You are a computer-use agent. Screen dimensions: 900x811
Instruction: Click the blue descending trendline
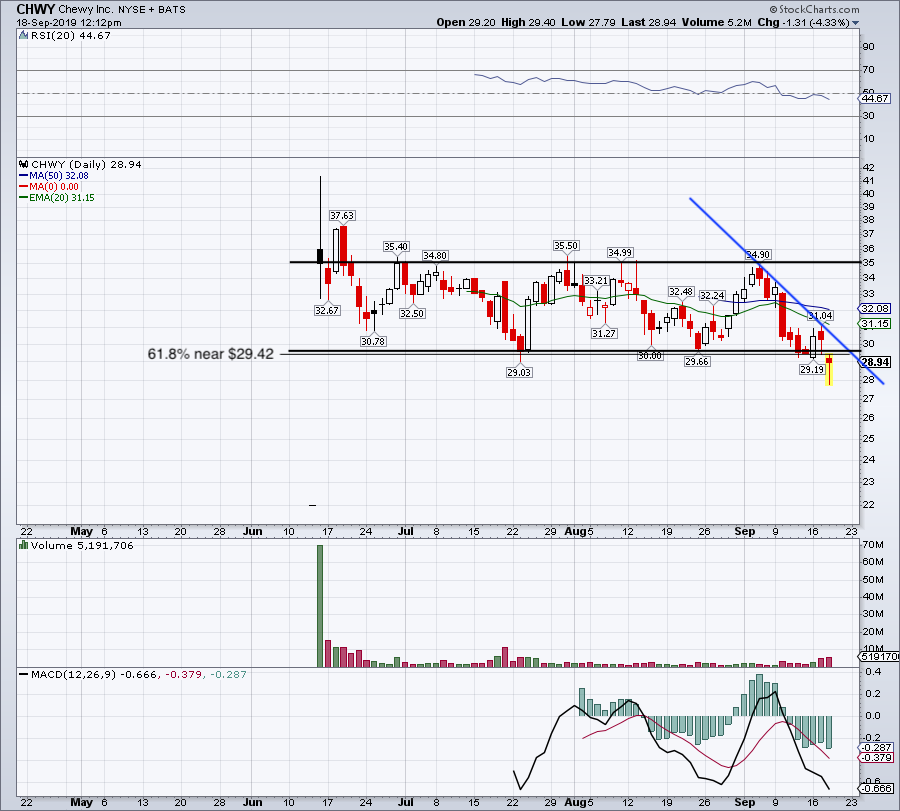(786, 291)
